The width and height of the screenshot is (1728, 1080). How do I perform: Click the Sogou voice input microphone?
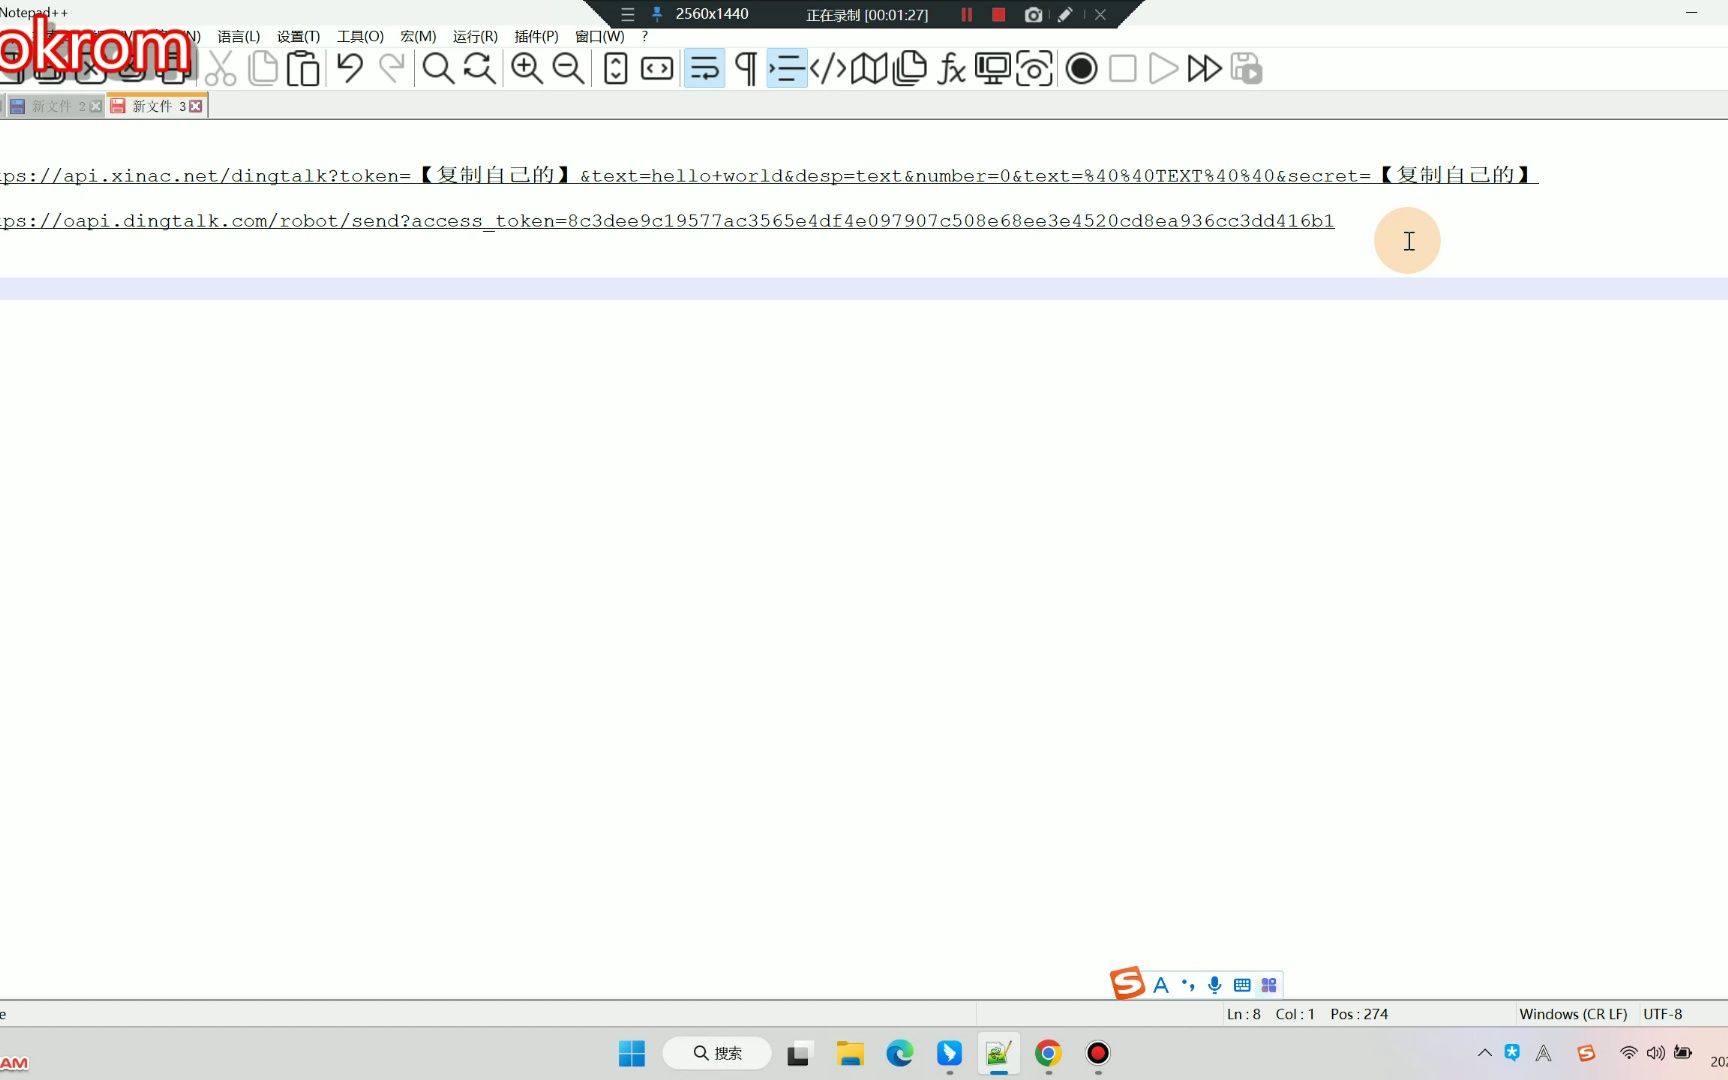[x=1215, y=985]
